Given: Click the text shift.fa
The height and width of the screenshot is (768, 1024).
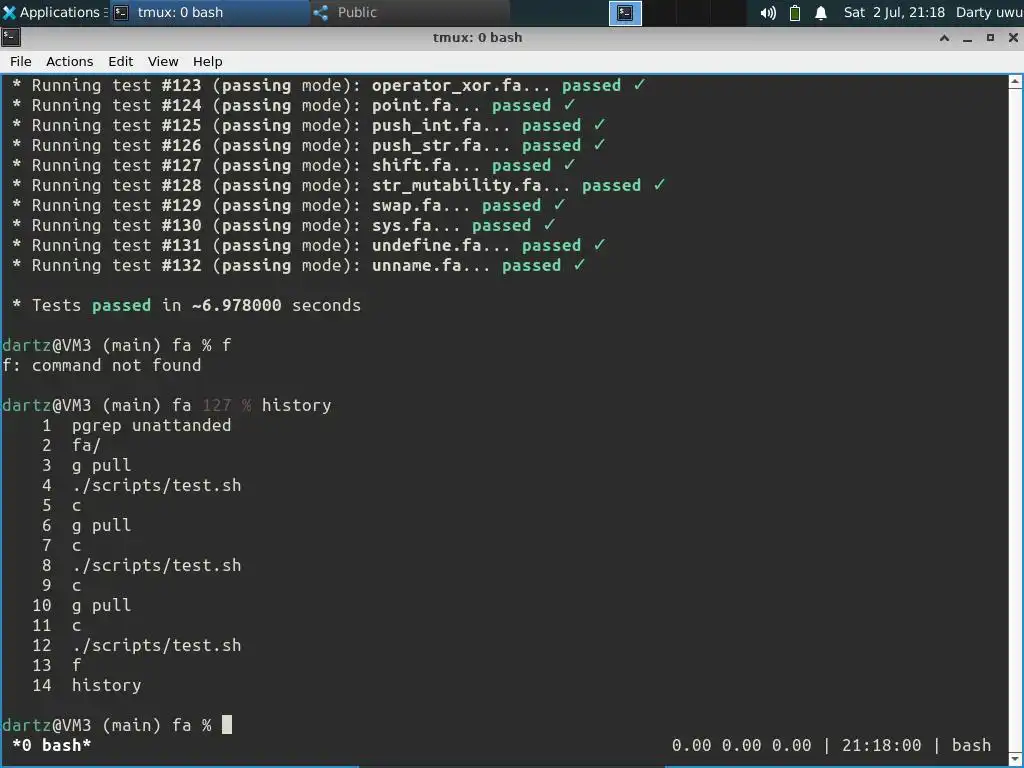Looking at the screenshot, I should [411, 165].
